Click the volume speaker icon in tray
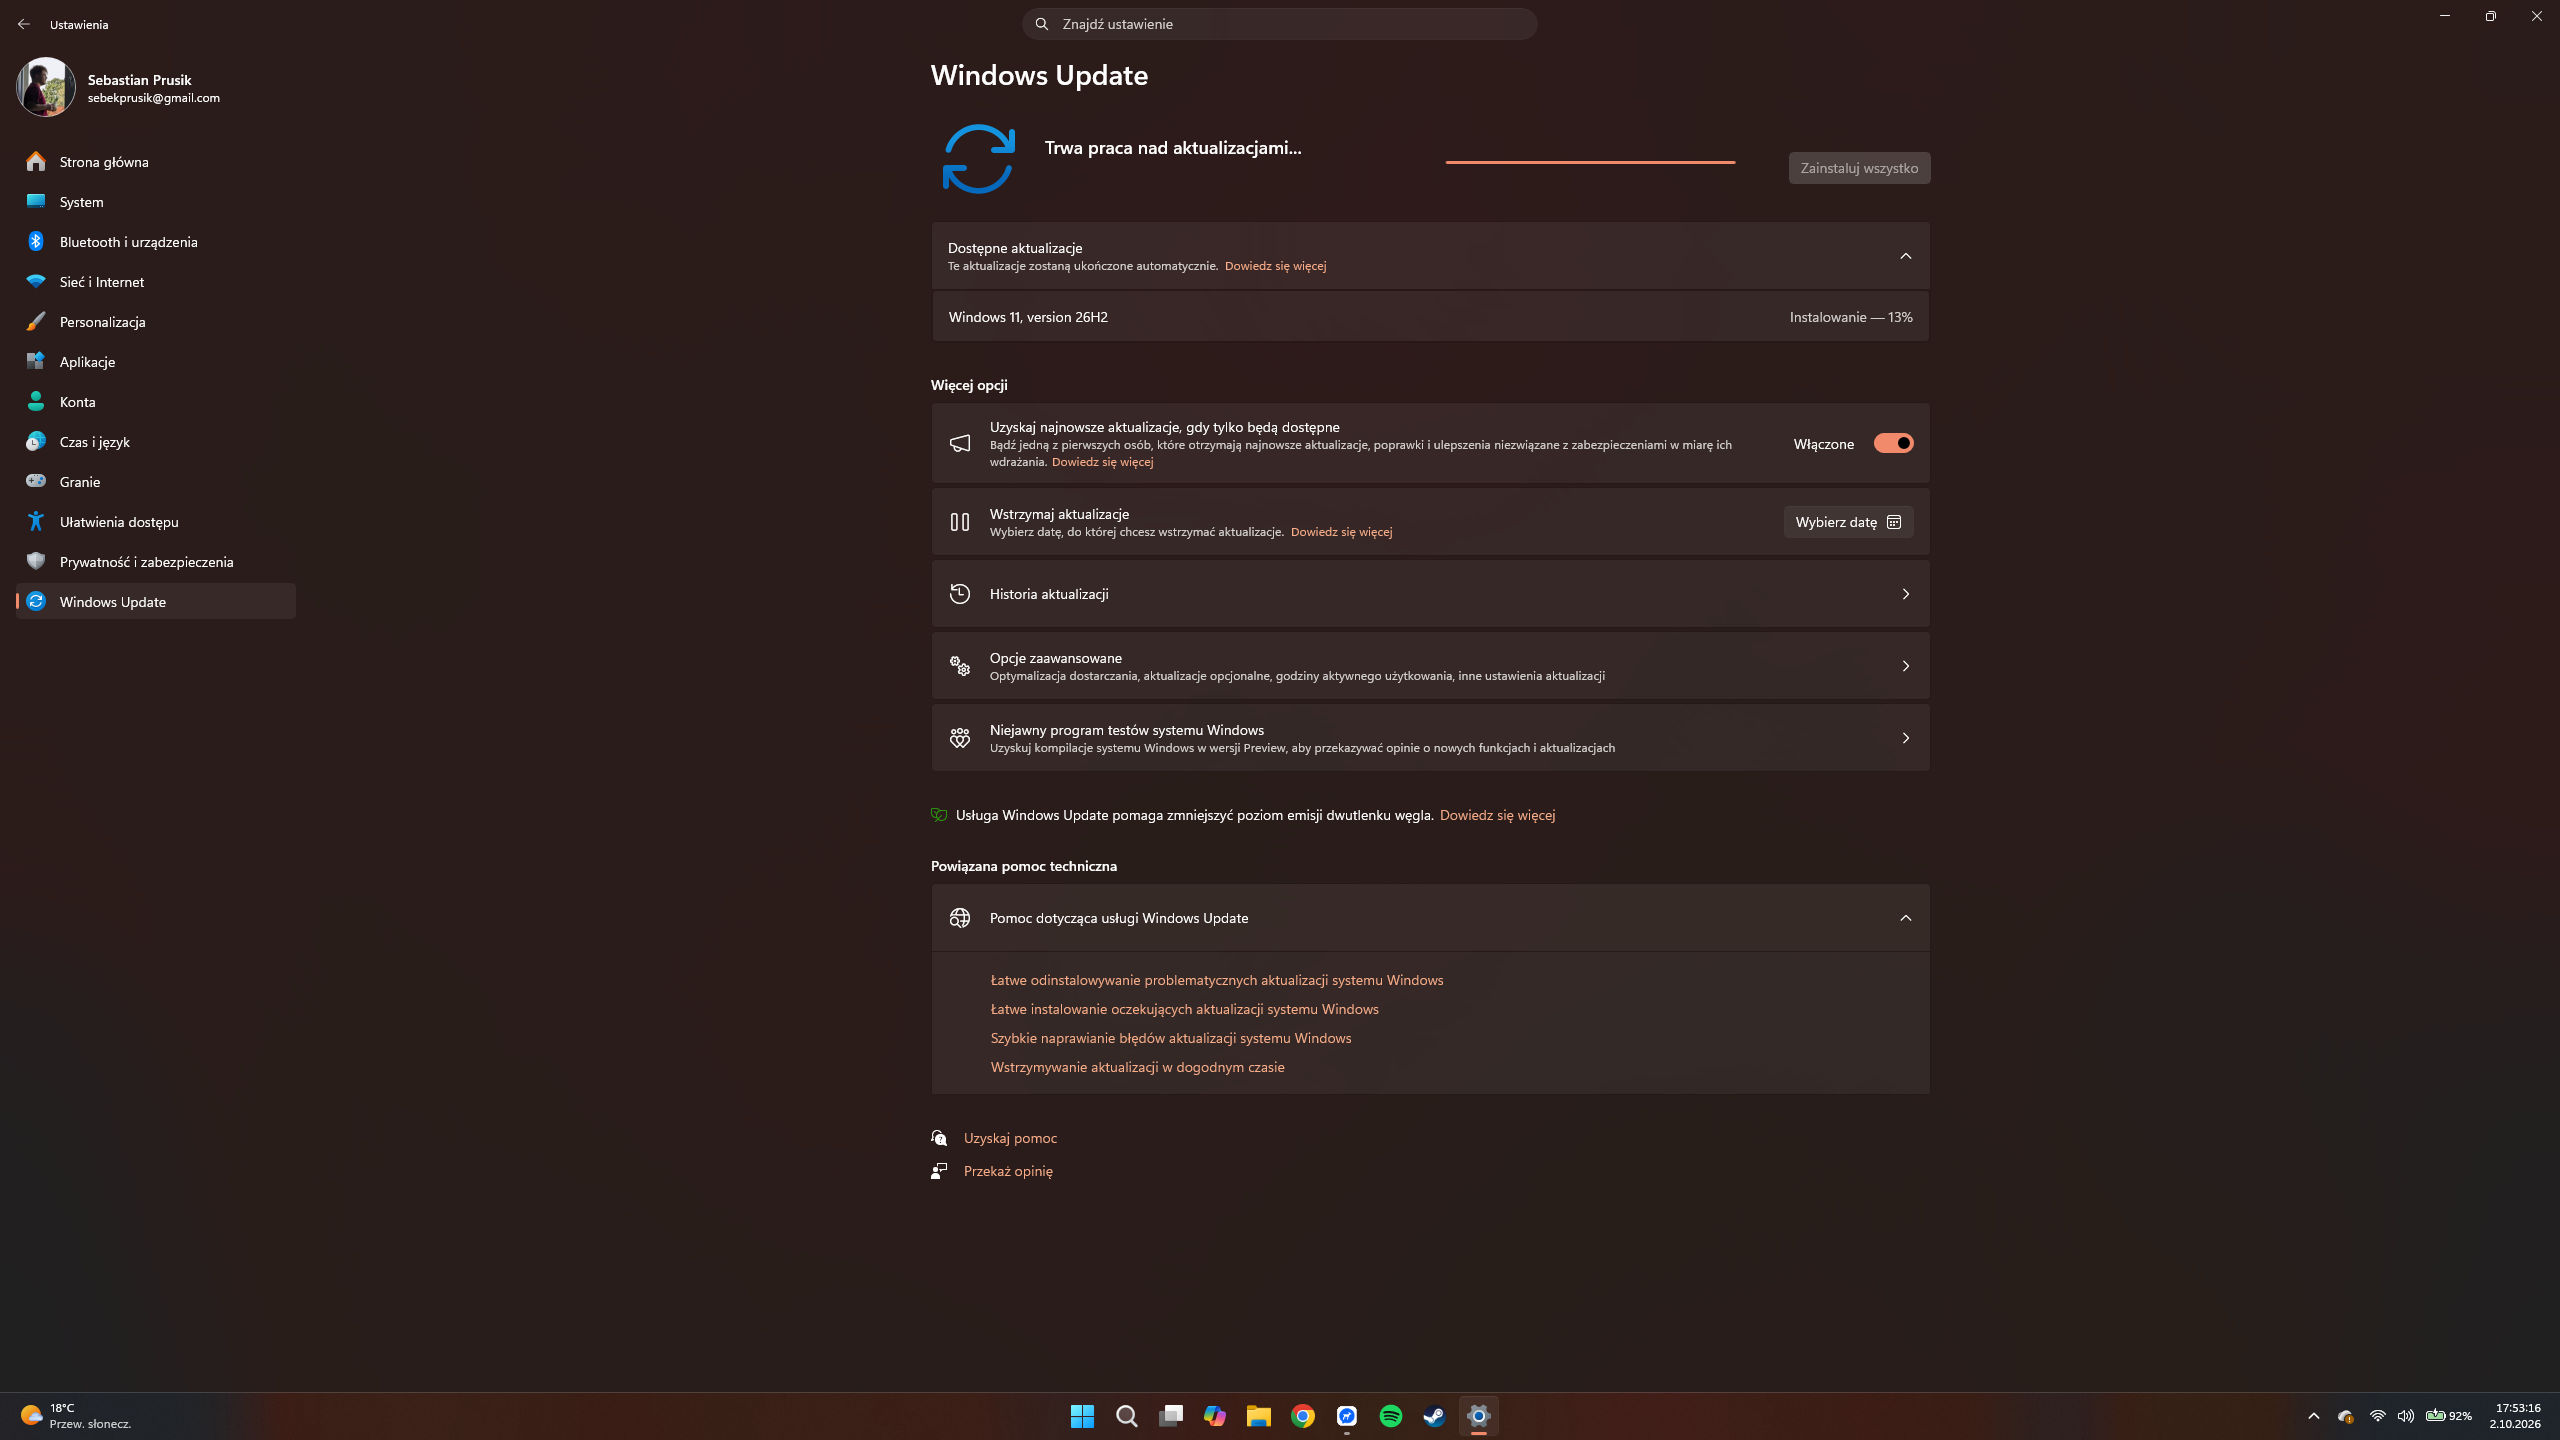This screenshot has height=1440, width=2560. tap(2406, 1416)
